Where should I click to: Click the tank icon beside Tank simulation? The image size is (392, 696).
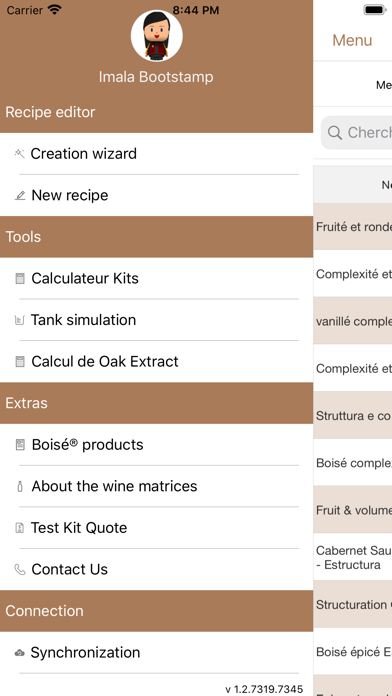click(x=20, y=320)
